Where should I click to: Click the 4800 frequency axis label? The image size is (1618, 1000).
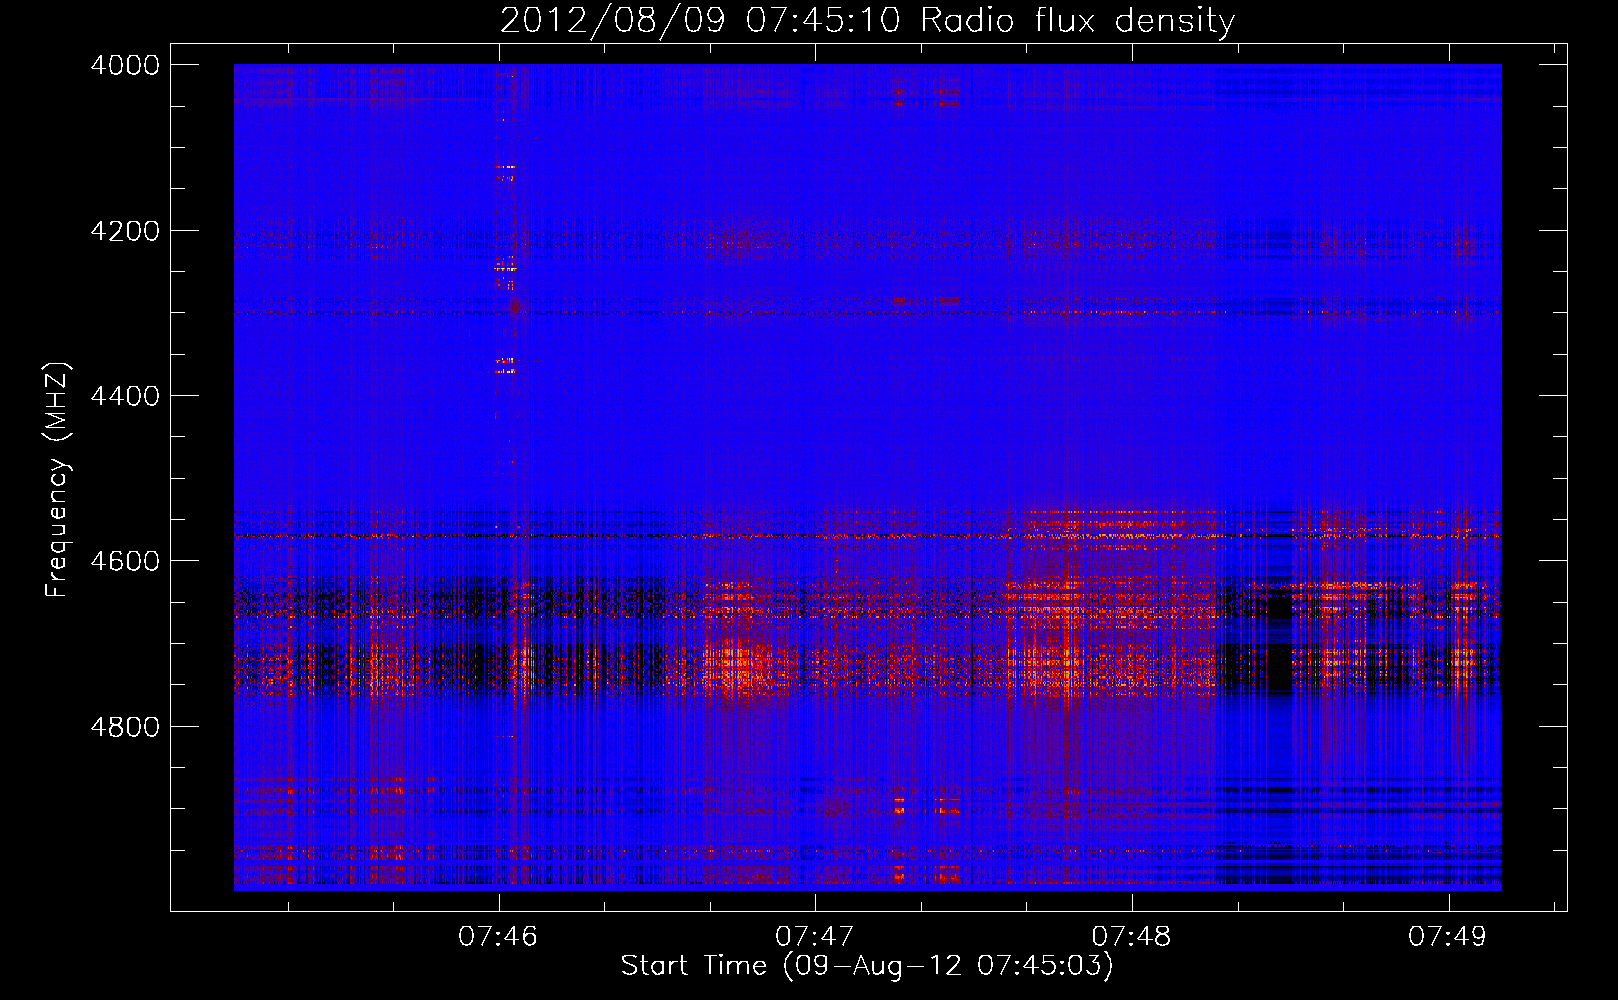click(x=125, y=727)
